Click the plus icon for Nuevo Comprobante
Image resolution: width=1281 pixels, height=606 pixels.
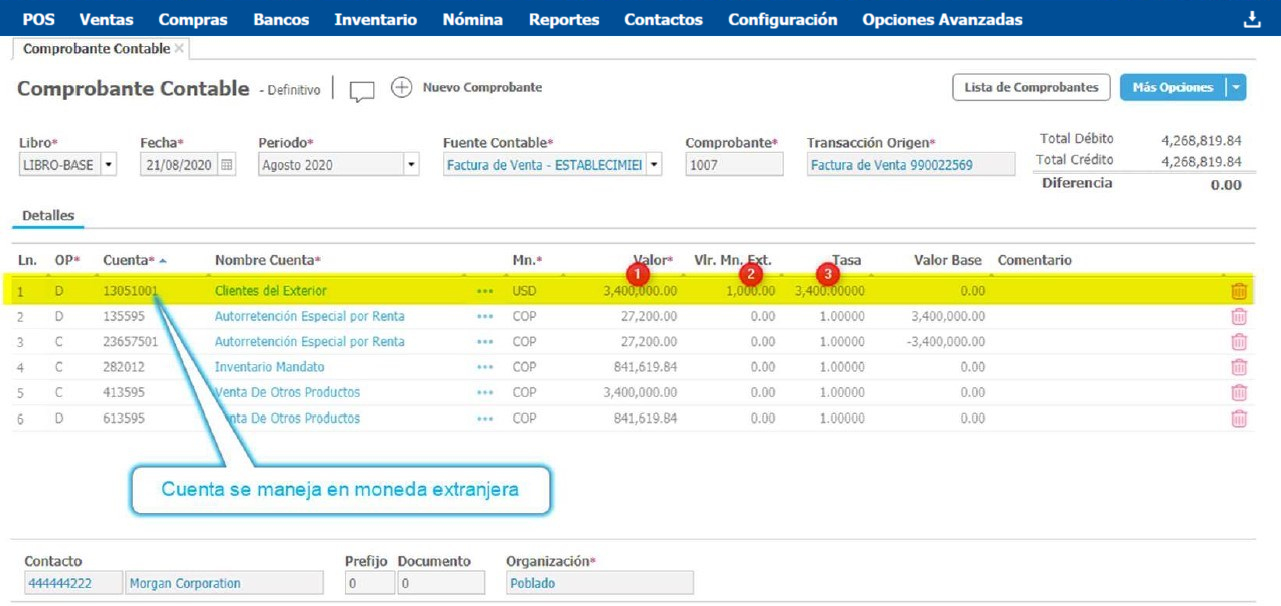(401, 88)
